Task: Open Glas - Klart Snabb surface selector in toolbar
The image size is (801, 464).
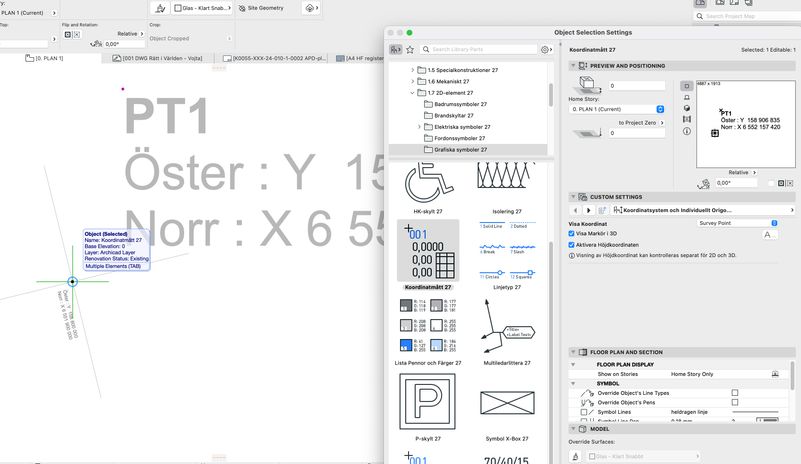Action: pos(202,8)
